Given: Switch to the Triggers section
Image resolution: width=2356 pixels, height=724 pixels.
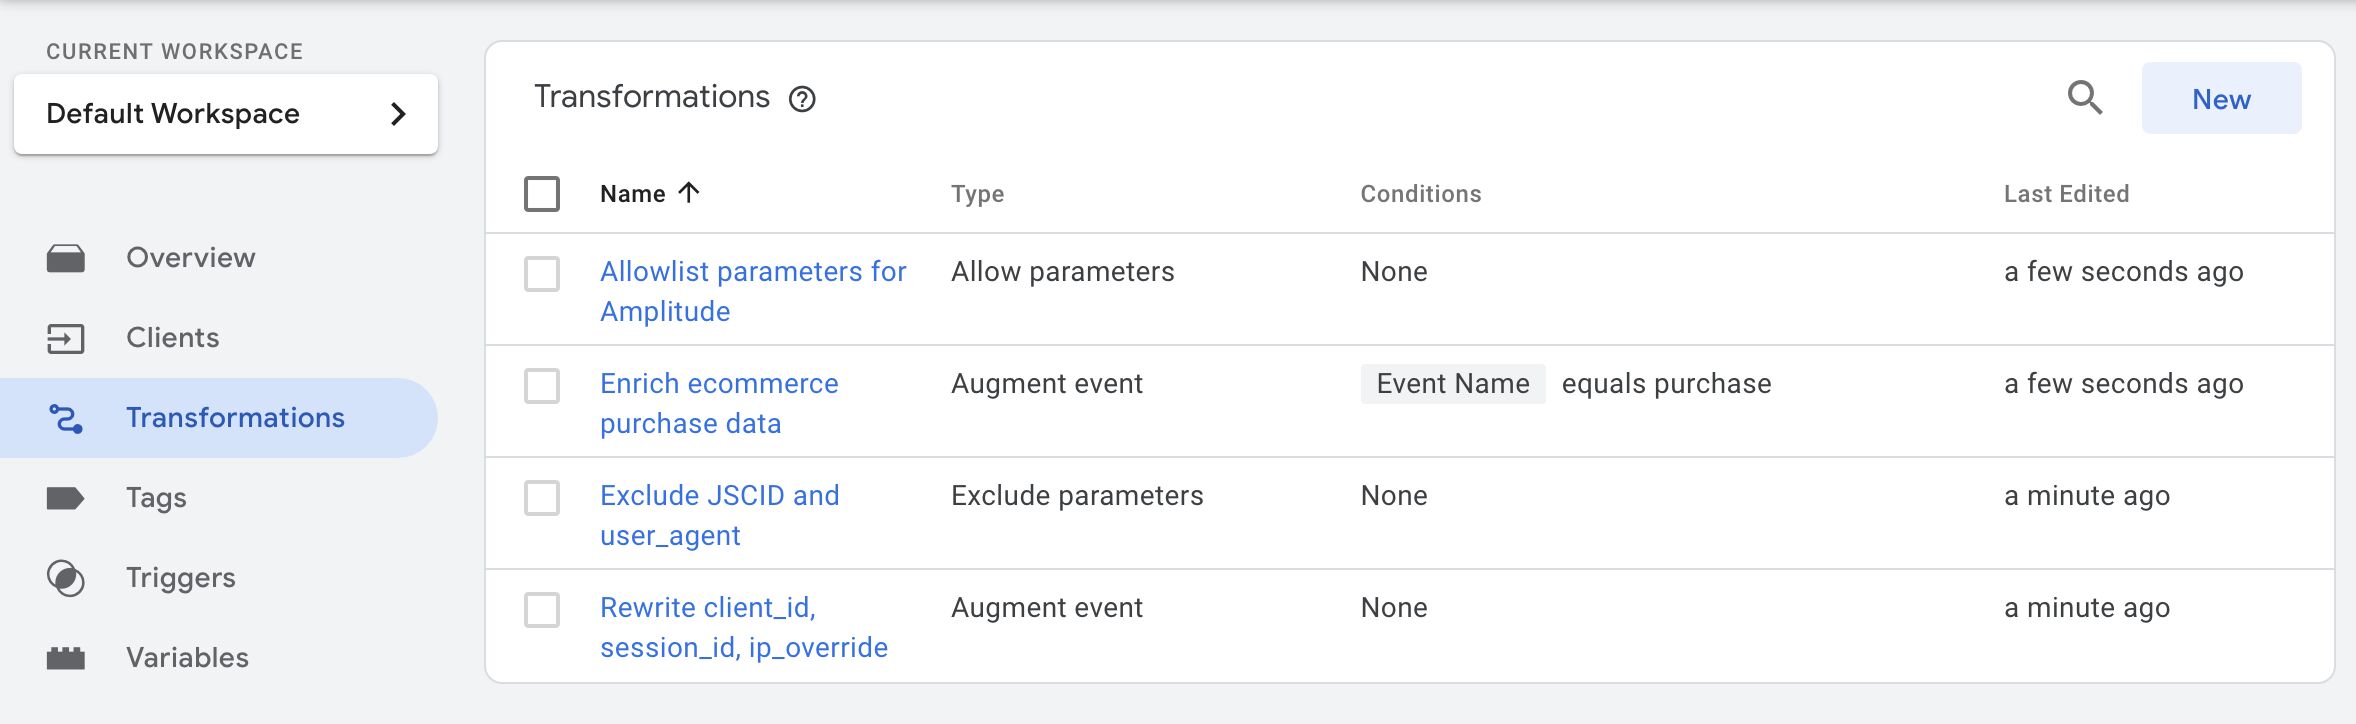Looking at the screenshot, I should point(181,578).
